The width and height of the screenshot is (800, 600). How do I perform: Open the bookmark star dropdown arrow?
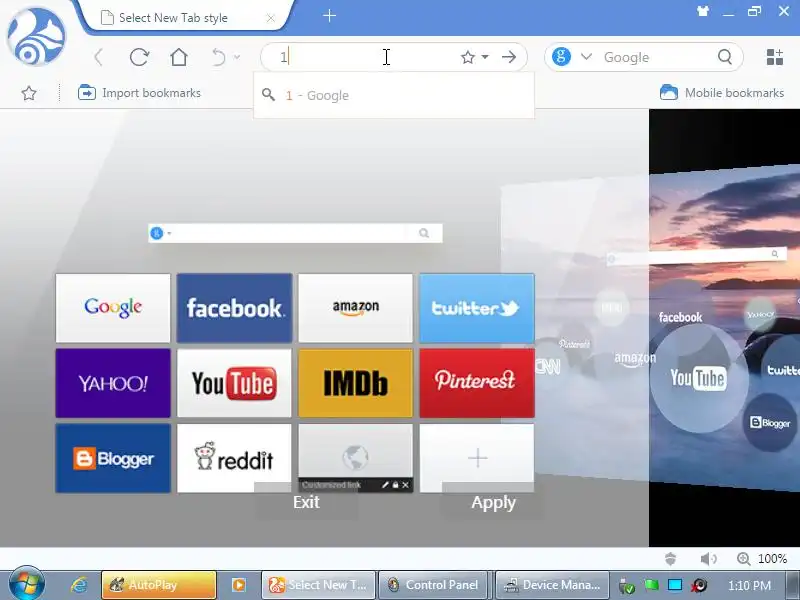pyautogui.click(x=485, y=57)
